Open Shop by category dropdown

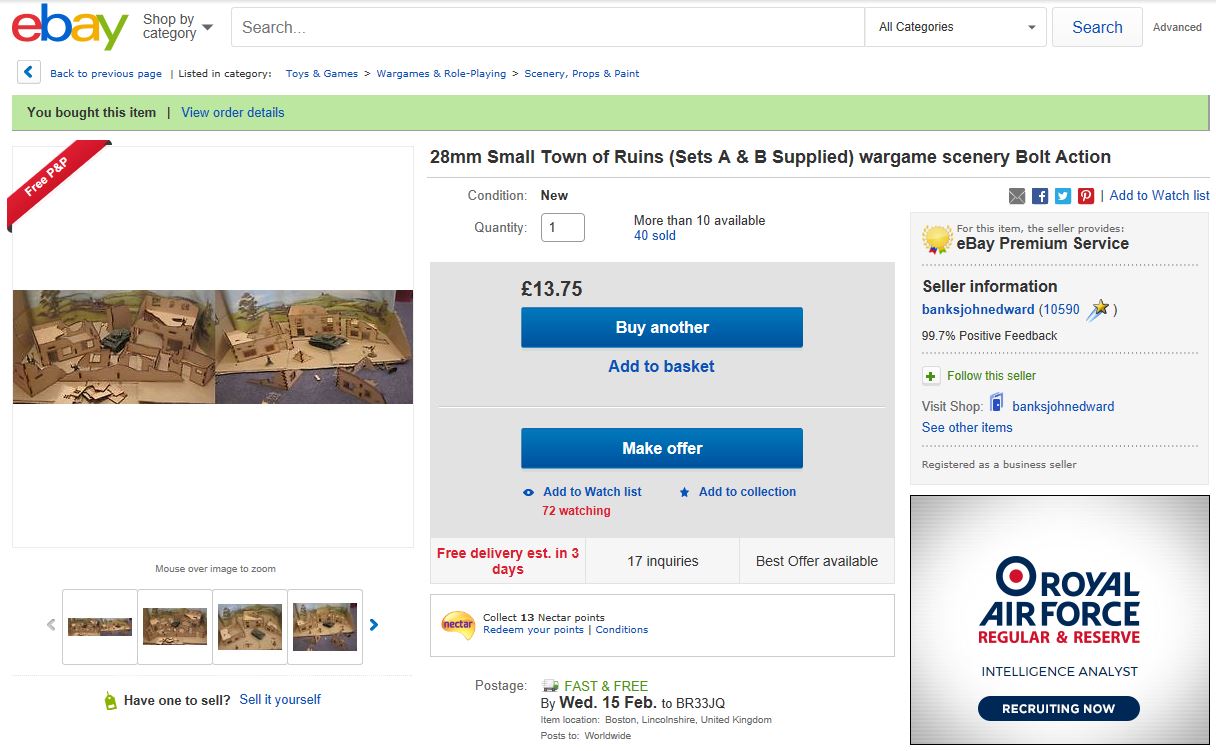click(178, 27)
